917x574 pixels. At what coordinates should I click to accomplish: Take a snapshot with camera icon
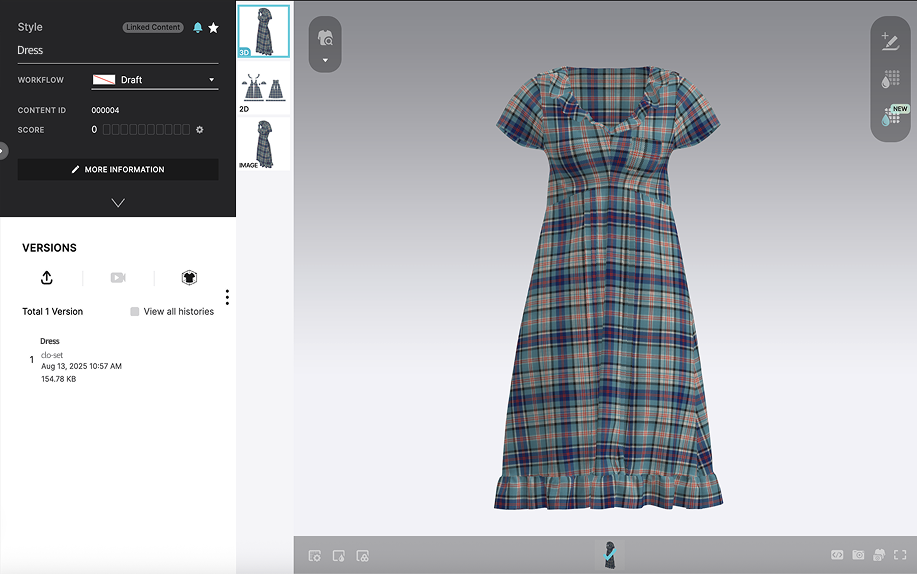click(858, 555)
